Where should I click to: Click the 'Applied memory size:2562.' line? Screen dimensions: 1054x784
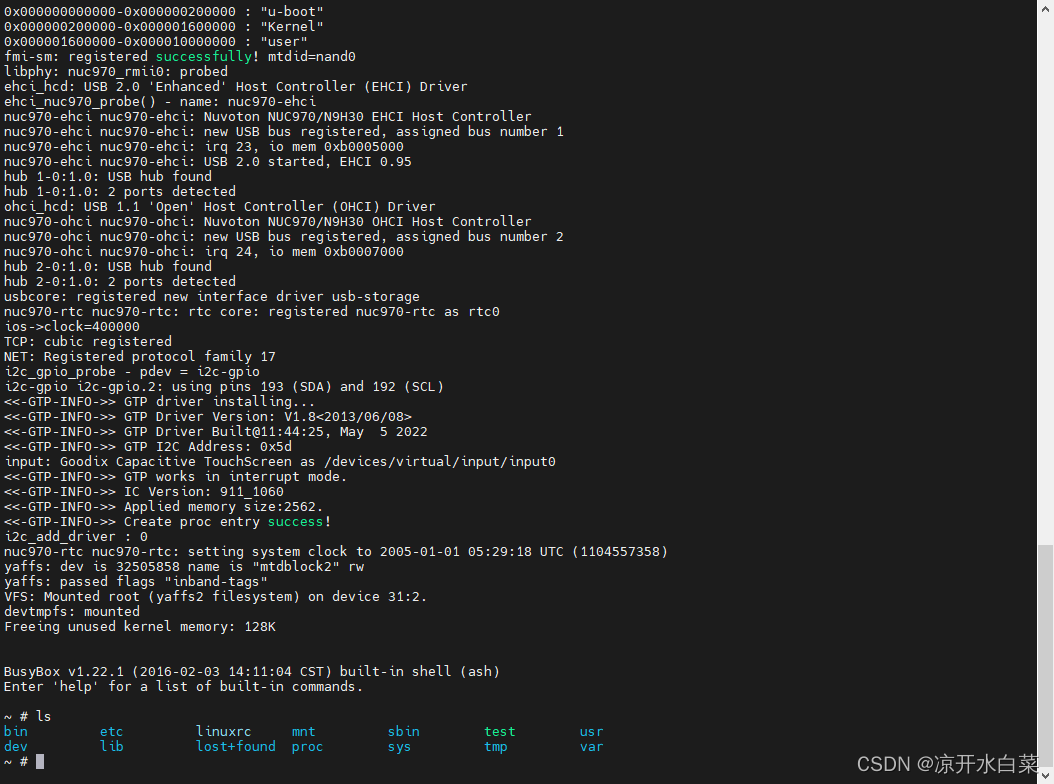pos(163,506)
